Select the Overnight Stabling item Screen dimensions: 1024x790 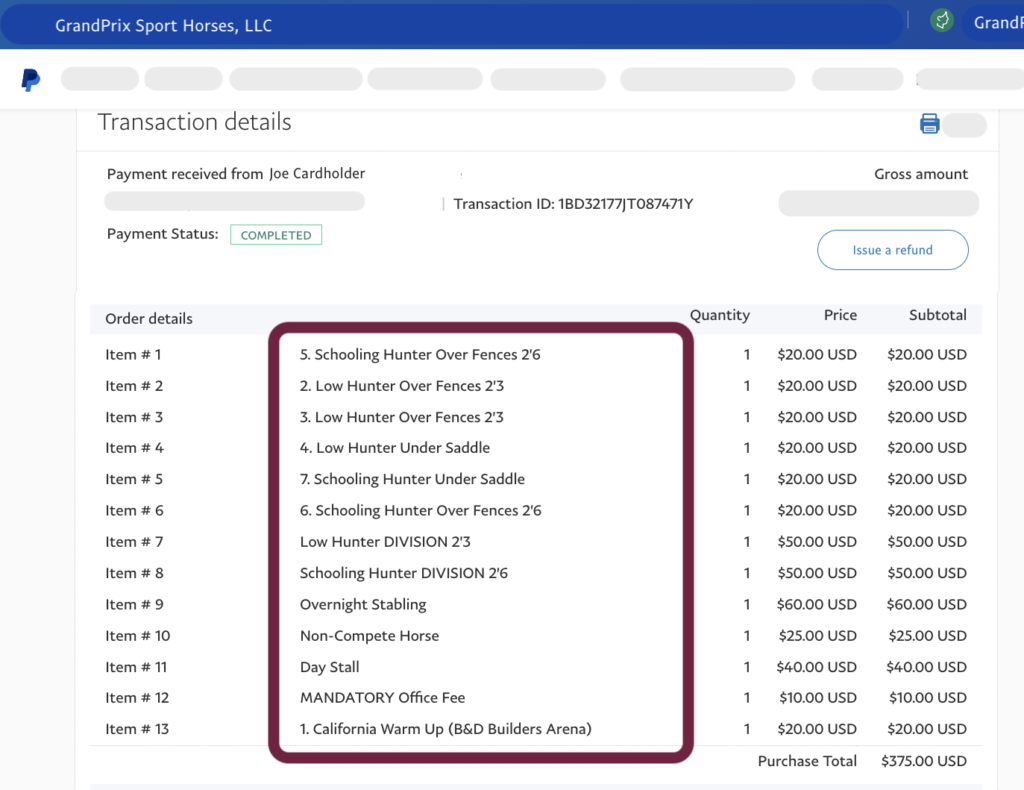click(x=363, y=605)
